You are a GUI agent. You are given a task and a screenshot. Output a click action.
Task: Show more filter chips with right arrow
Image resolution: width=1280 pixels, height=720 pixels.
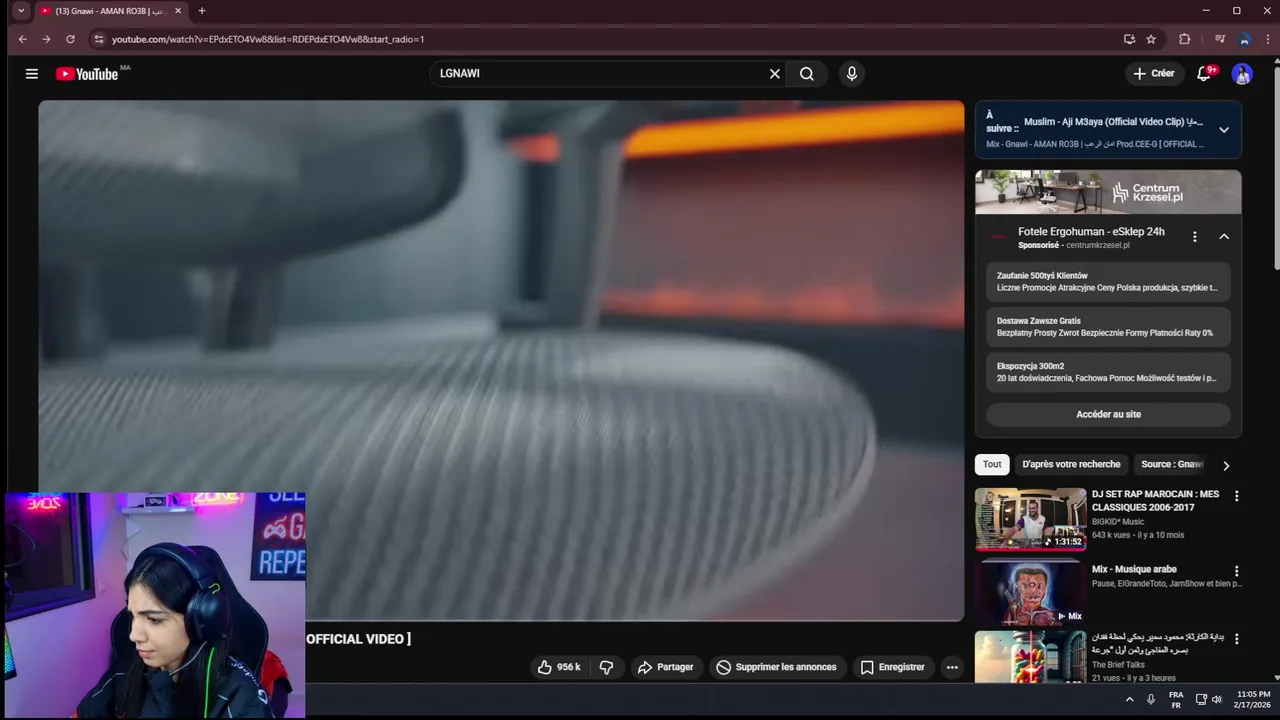click(1226, 465)
